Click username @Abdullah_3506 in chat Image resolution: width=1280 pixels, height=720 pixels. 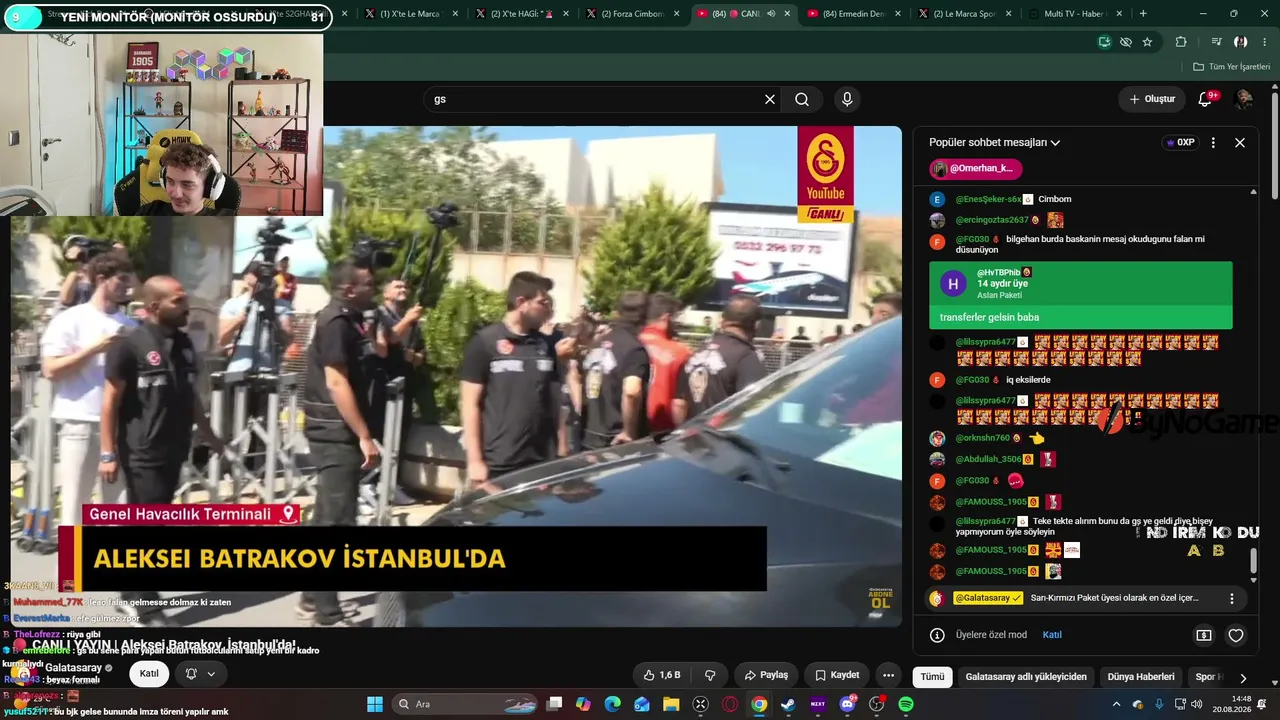pos(988,459)
